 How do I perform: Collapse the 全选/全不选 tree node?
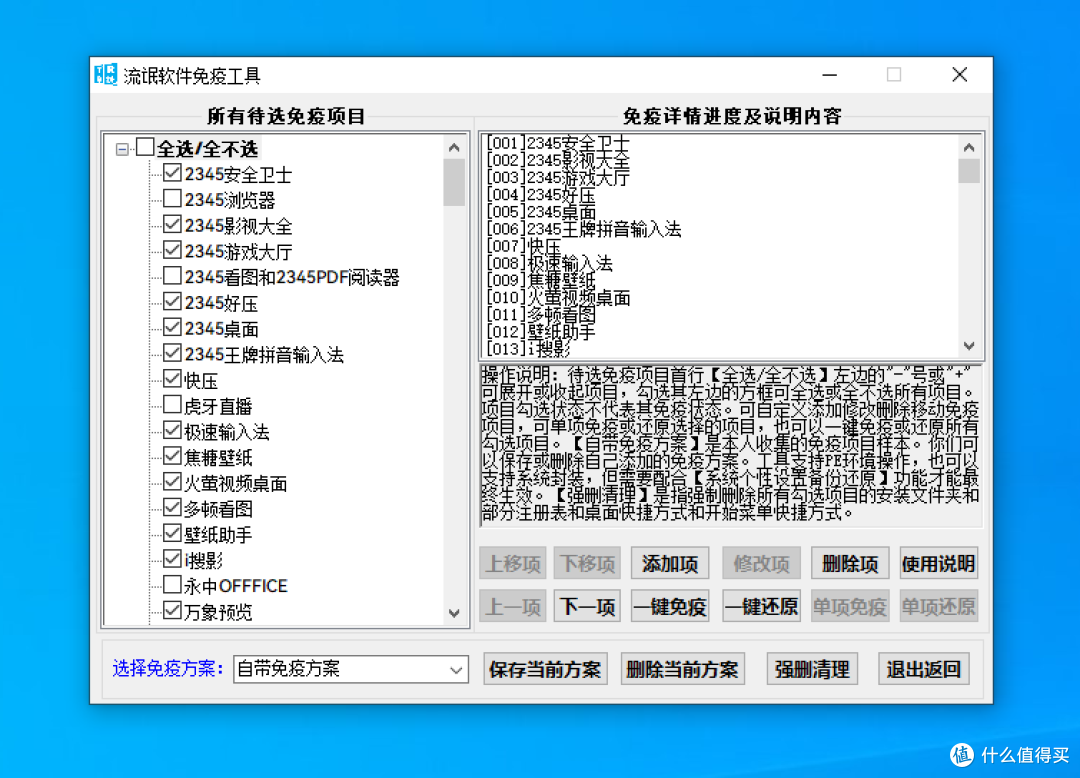(x=122, y=149)
